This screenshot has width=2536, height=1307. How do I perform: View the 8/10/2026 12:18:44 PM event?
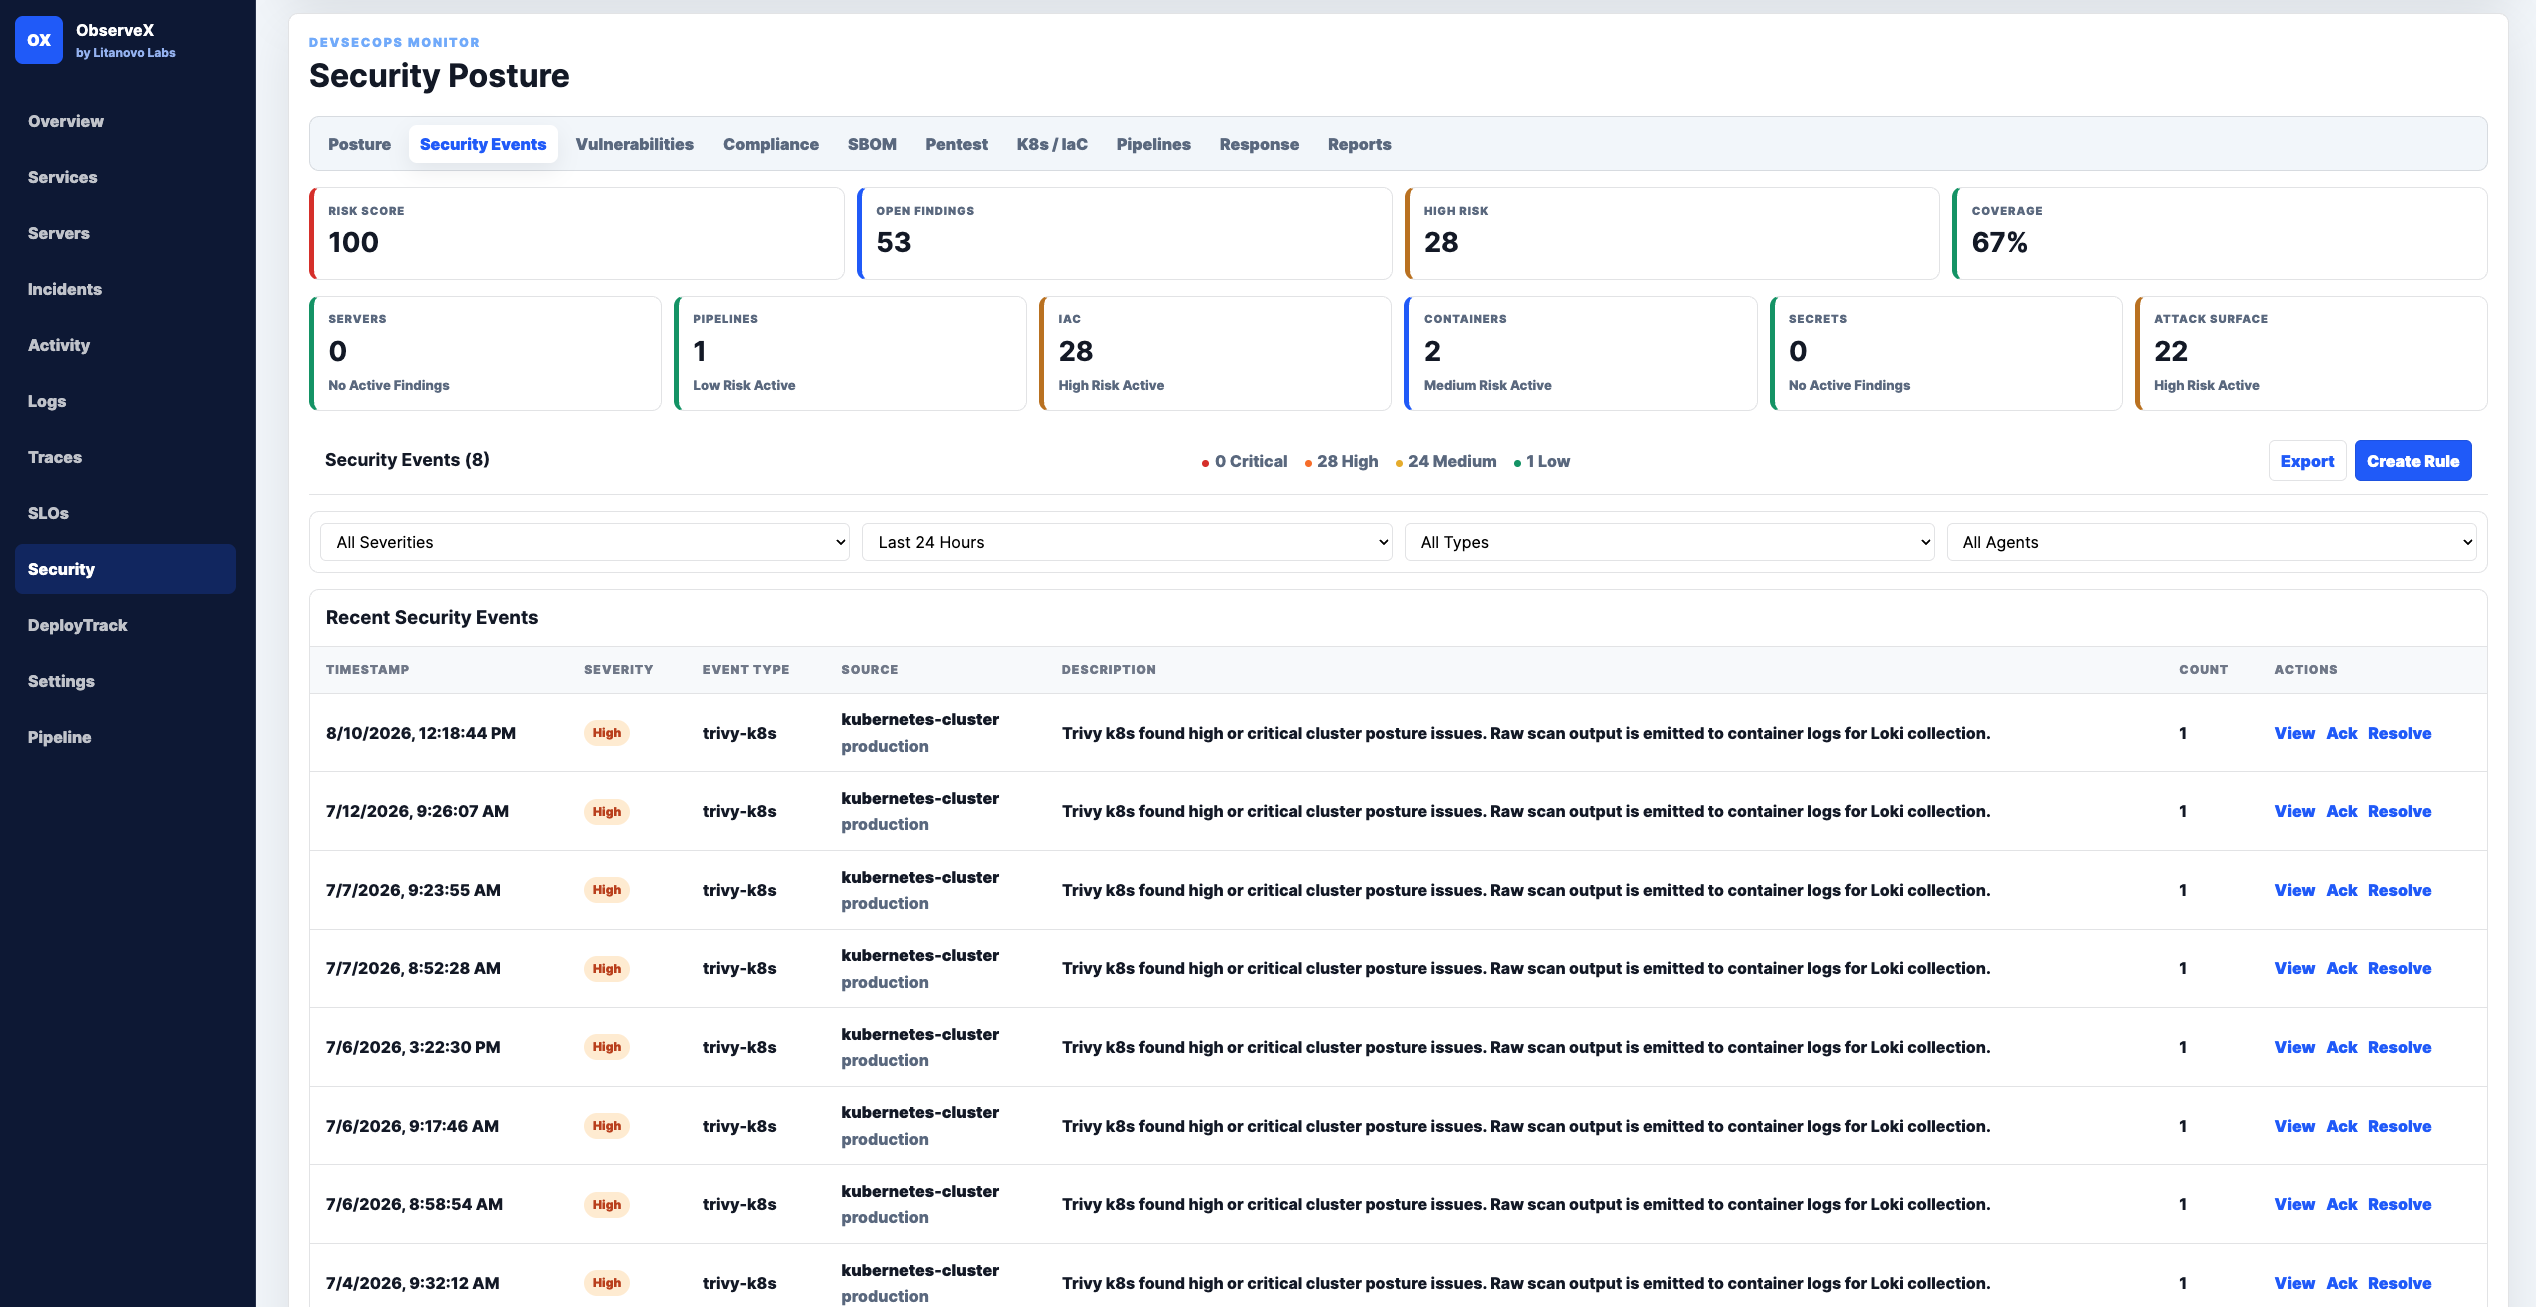(2294, 733)
